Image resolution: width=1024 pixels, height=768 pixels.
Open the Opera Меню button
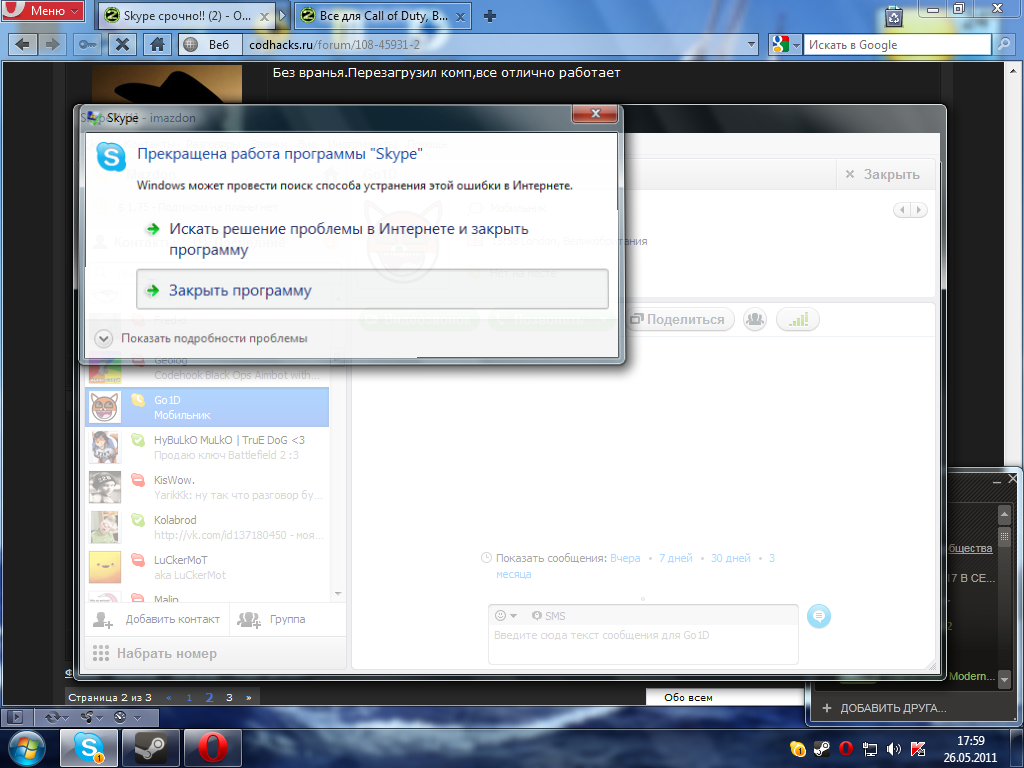click(43, 10)
